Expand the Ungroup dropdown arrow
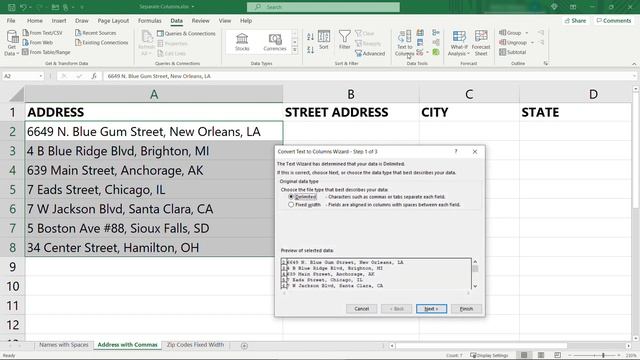The height and width of the screenshot is (360, 640). pyautogui.click(x=532, y=42)
